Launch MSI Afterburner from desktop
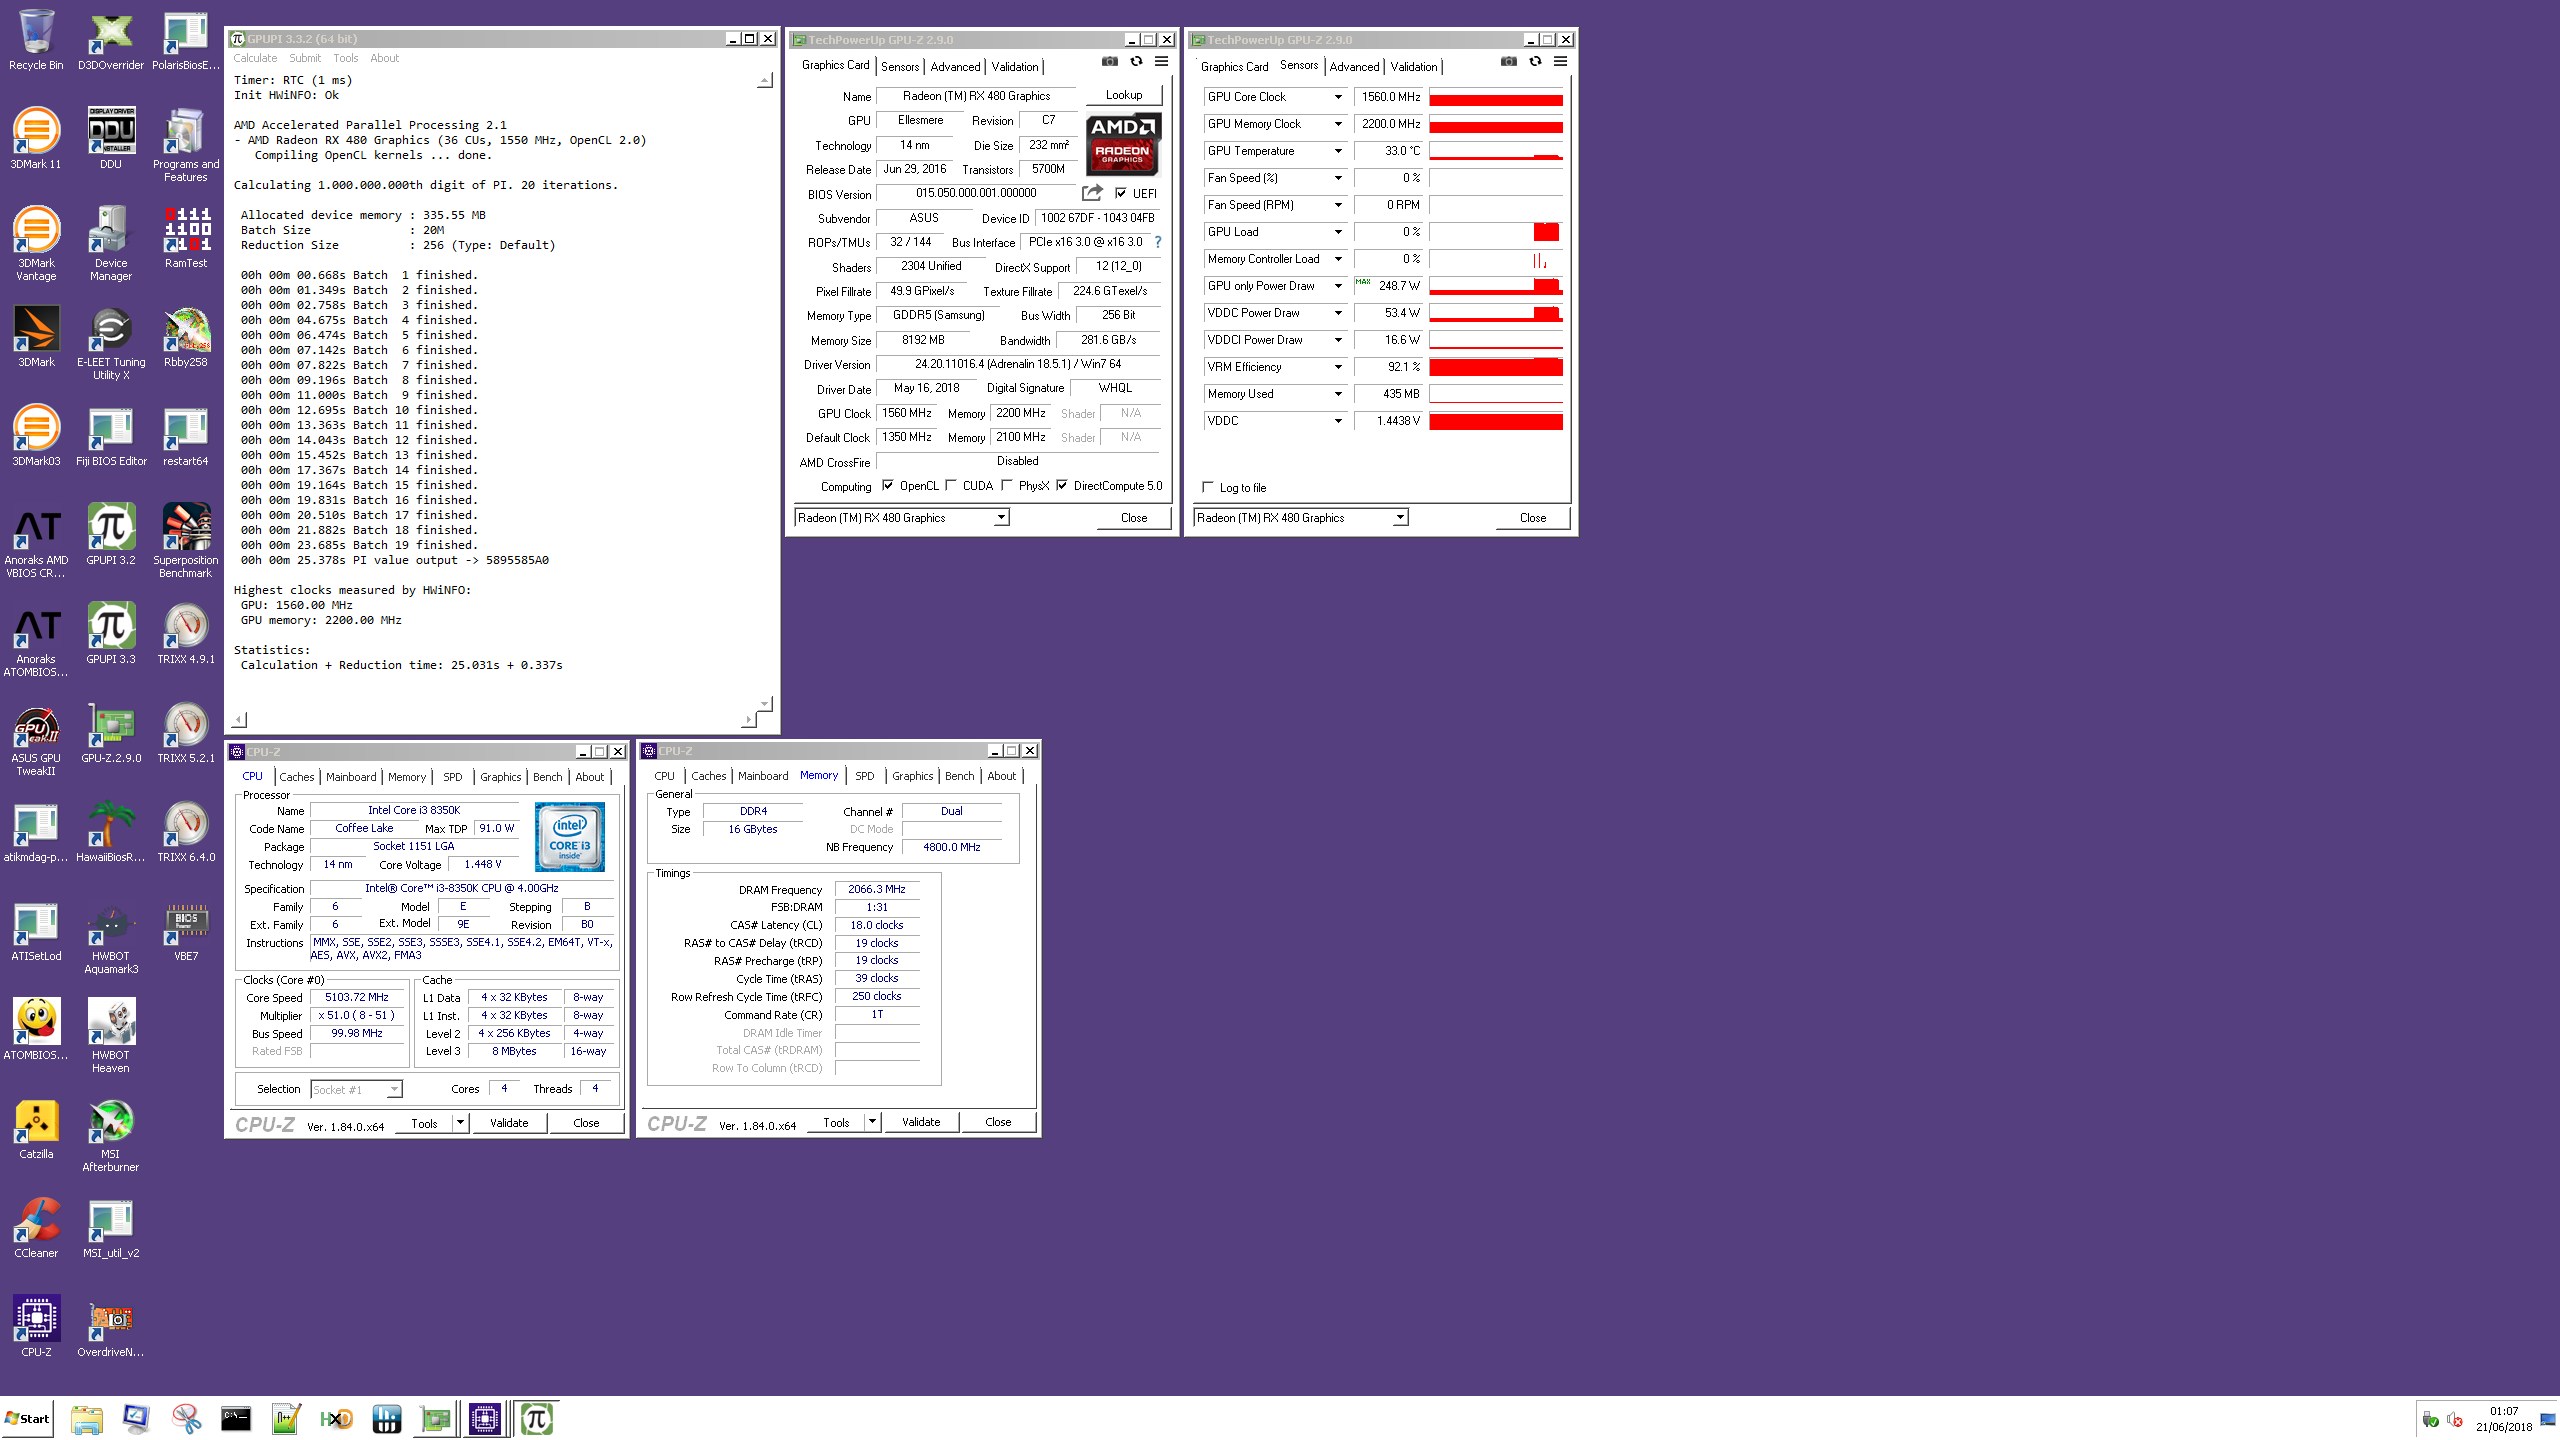This screenshot has height=1440, width=2560. [111, 1135]
